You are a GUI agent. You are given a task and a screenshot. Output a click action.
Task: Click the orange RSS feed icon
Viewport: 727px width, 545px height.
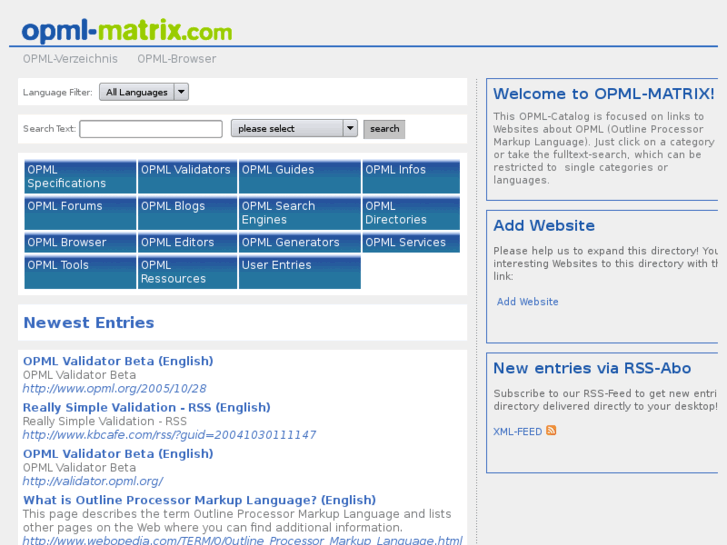click(551, 430)
